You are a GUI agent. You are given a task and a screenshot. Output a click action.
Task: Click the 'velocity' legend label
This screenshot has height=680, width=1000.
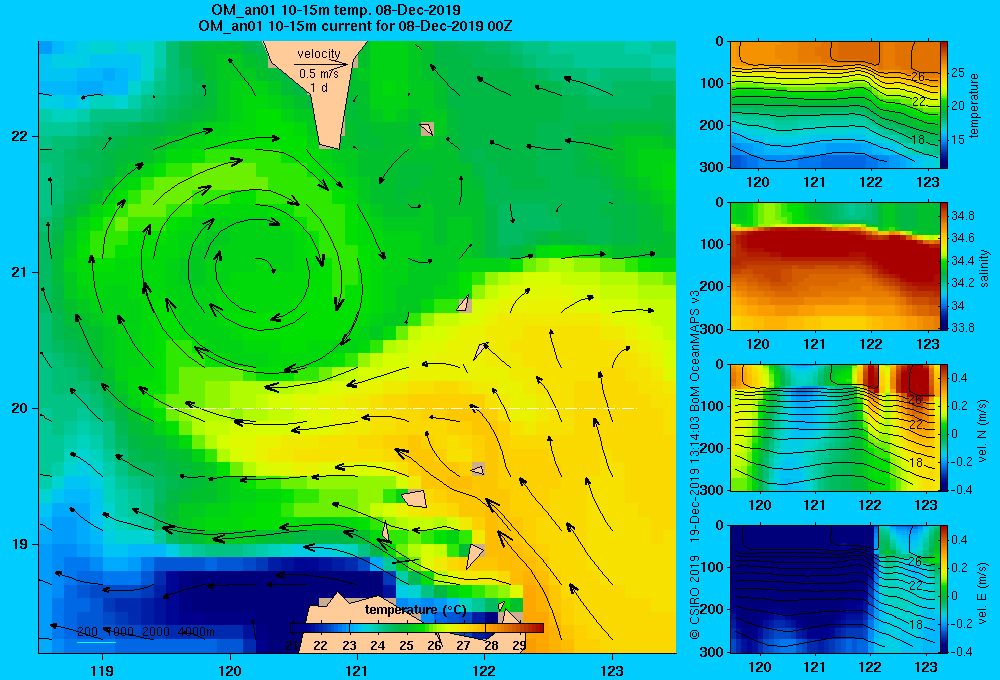pyautogui.click(x=319, y=54)
